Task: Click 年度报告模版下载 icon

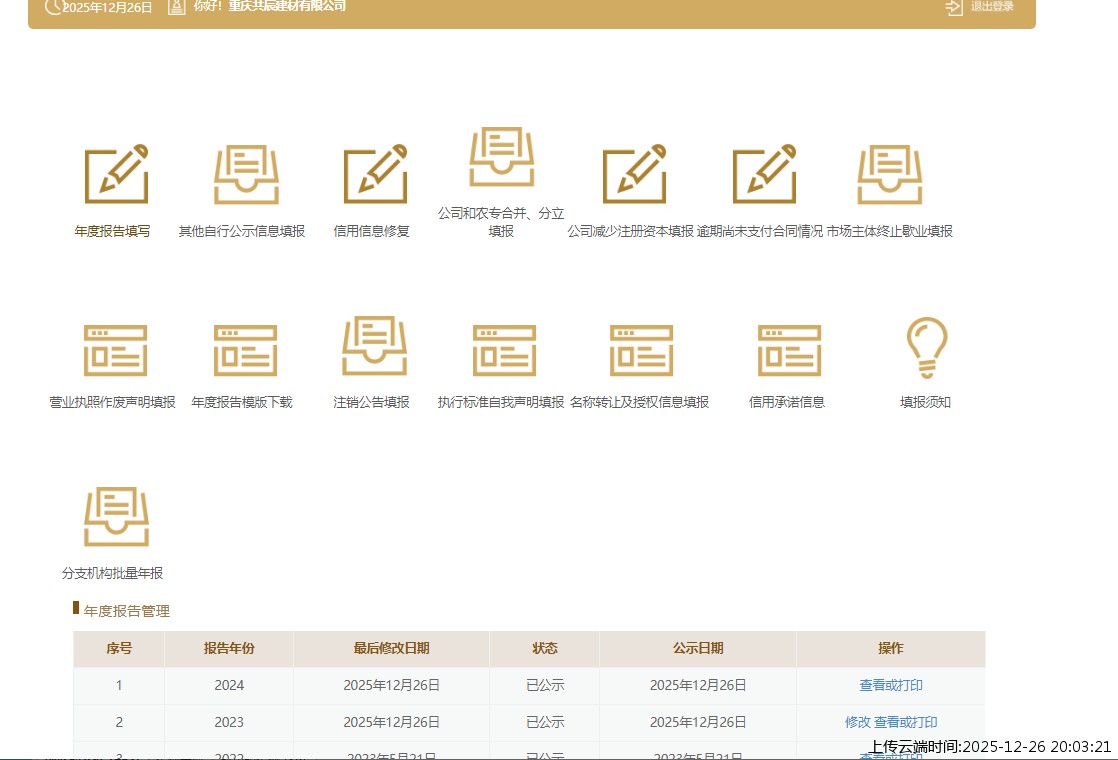Action: click(245, 350)
